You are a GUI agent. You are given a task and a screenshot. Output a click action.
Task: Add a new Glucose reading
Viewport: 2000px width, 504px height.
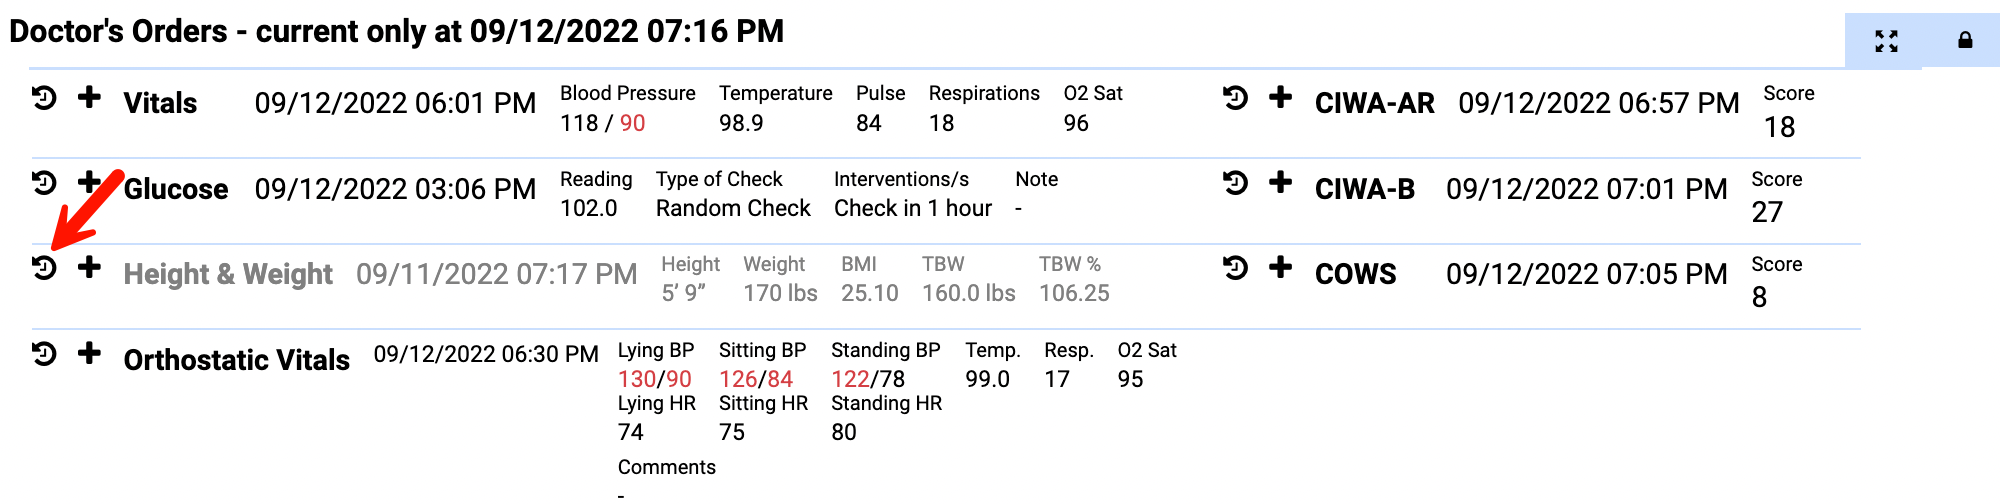(x=89, y=182)
